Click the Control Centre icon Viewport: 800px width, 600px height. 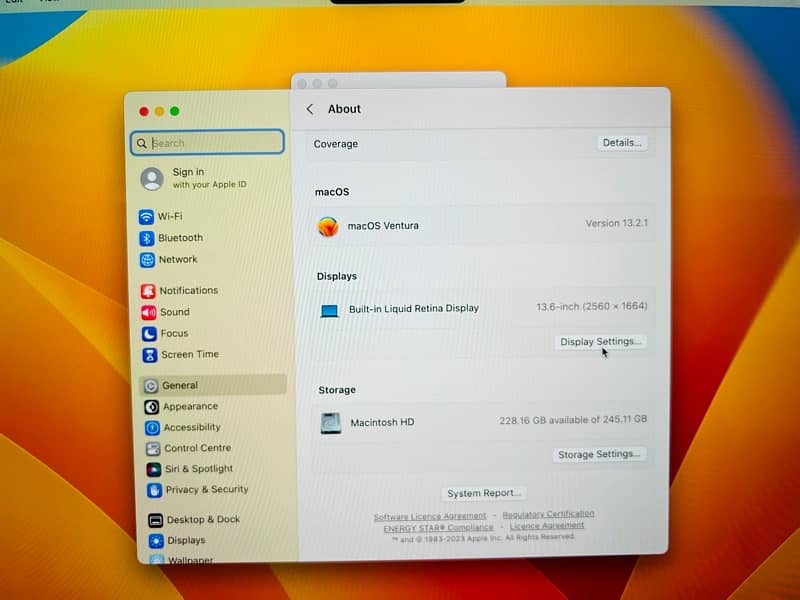pyautogui.click(x=153, y=448)
